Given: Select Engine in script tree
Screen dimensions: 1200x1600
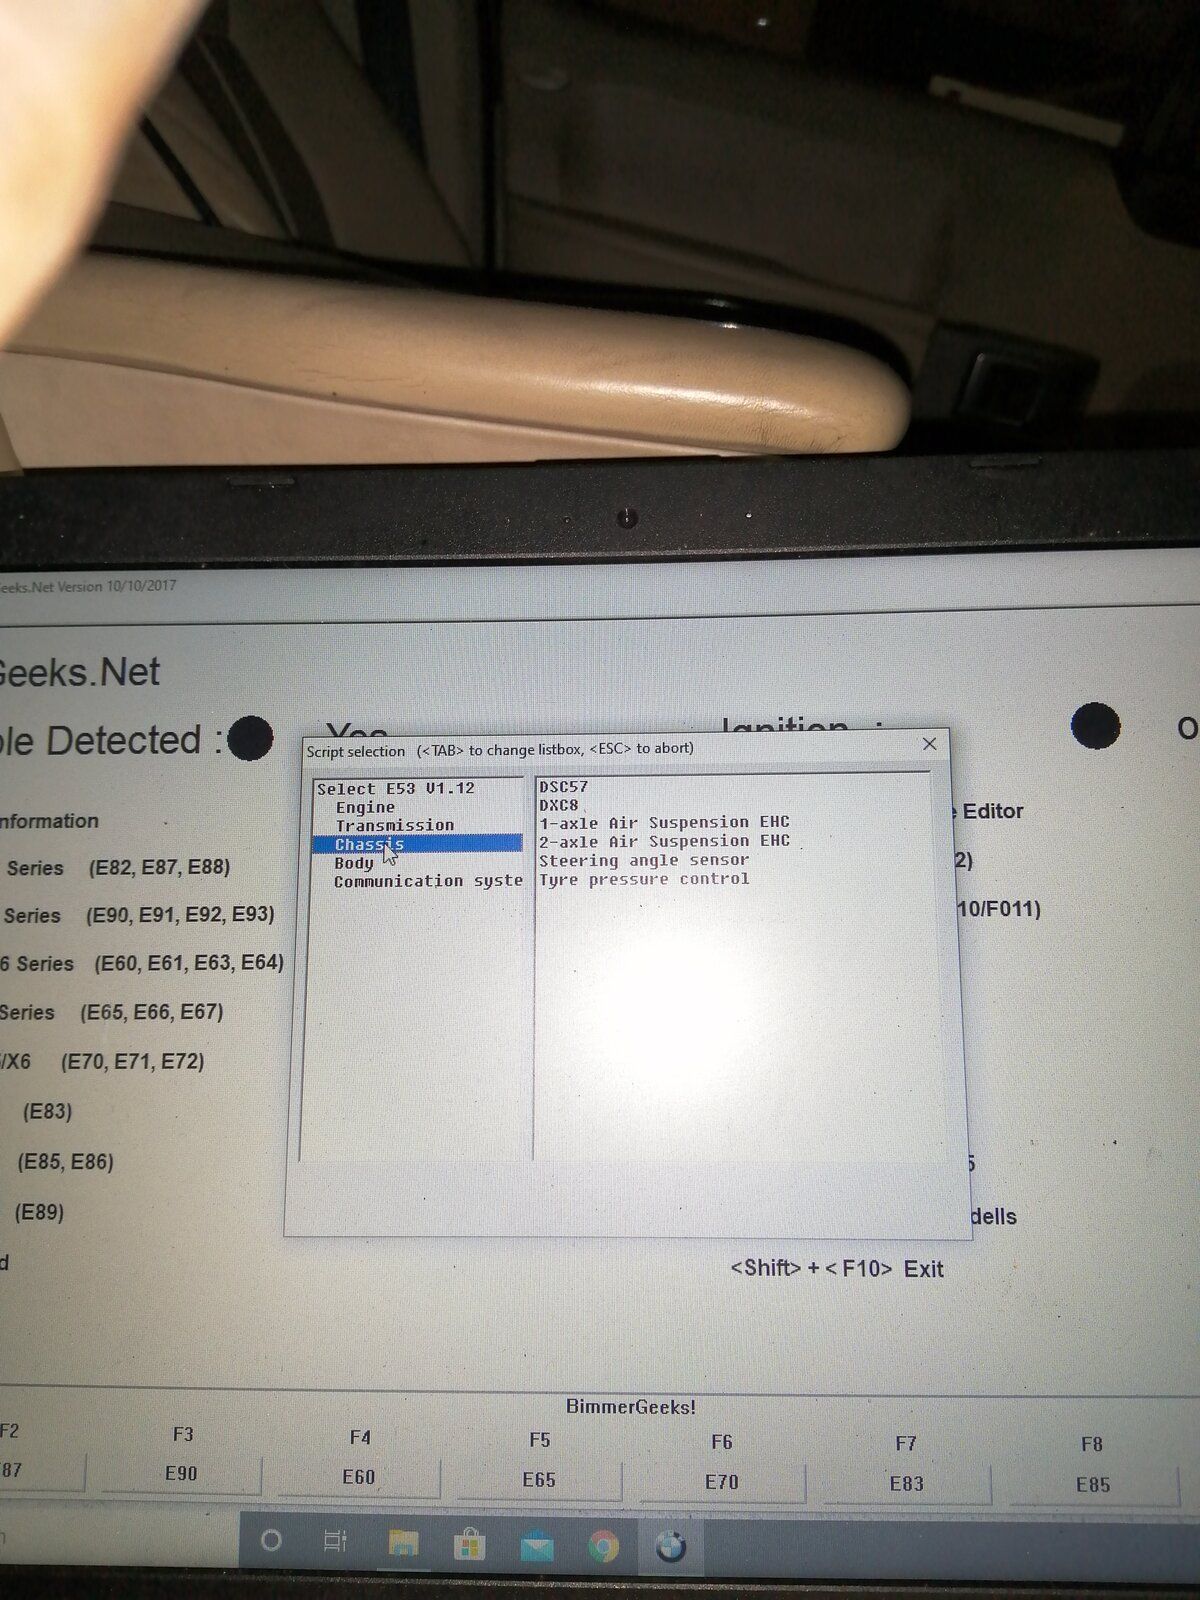Looking at the screenshot, I should point(365,807).
